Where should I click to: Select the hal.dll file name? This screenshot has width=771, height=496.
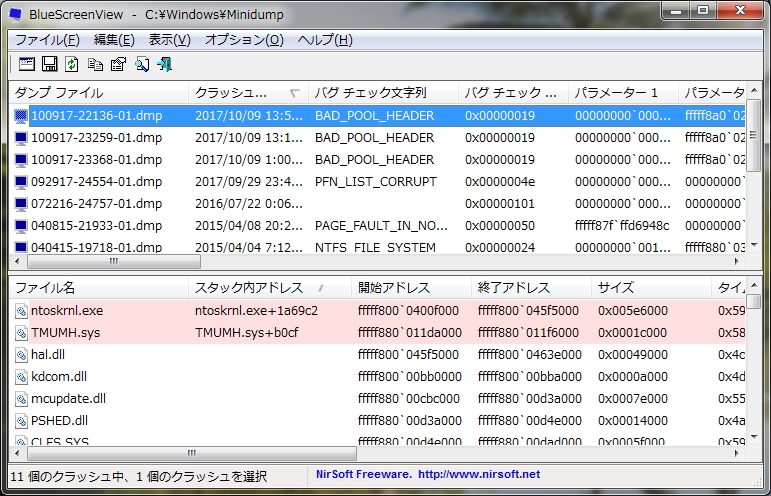(48, 355)
